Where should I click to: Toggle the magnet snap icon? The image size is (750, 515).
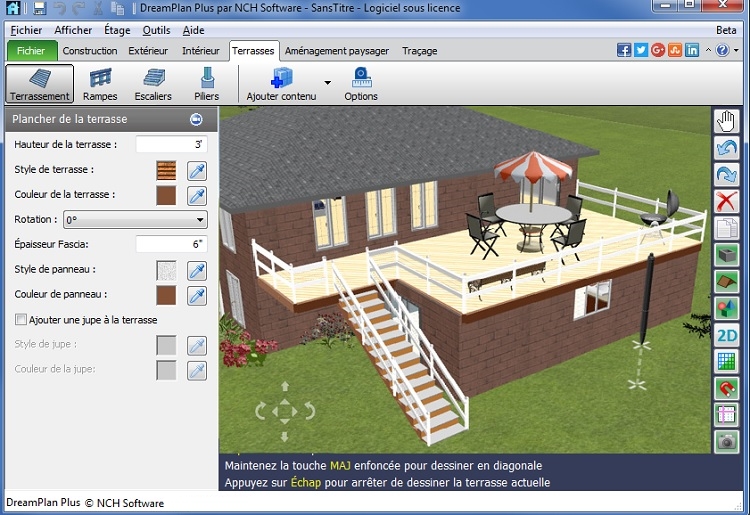tap(727, 388)
